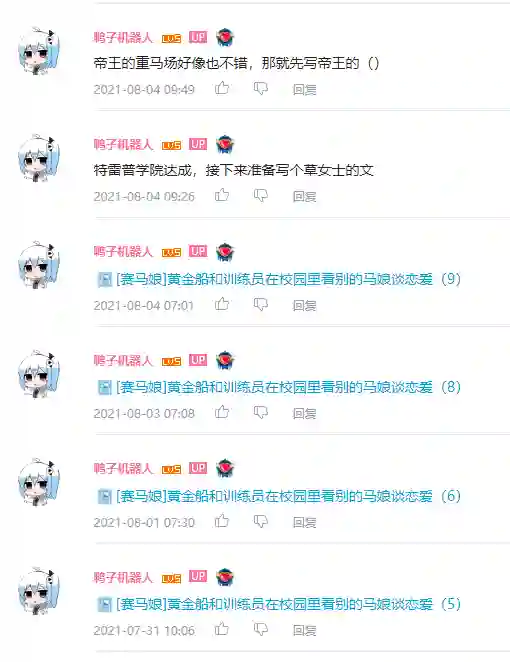This screenshot has width=510, height=662.
Task: Dislike the comment posted 2021-08-03 07:08
Action: point(260,412)
